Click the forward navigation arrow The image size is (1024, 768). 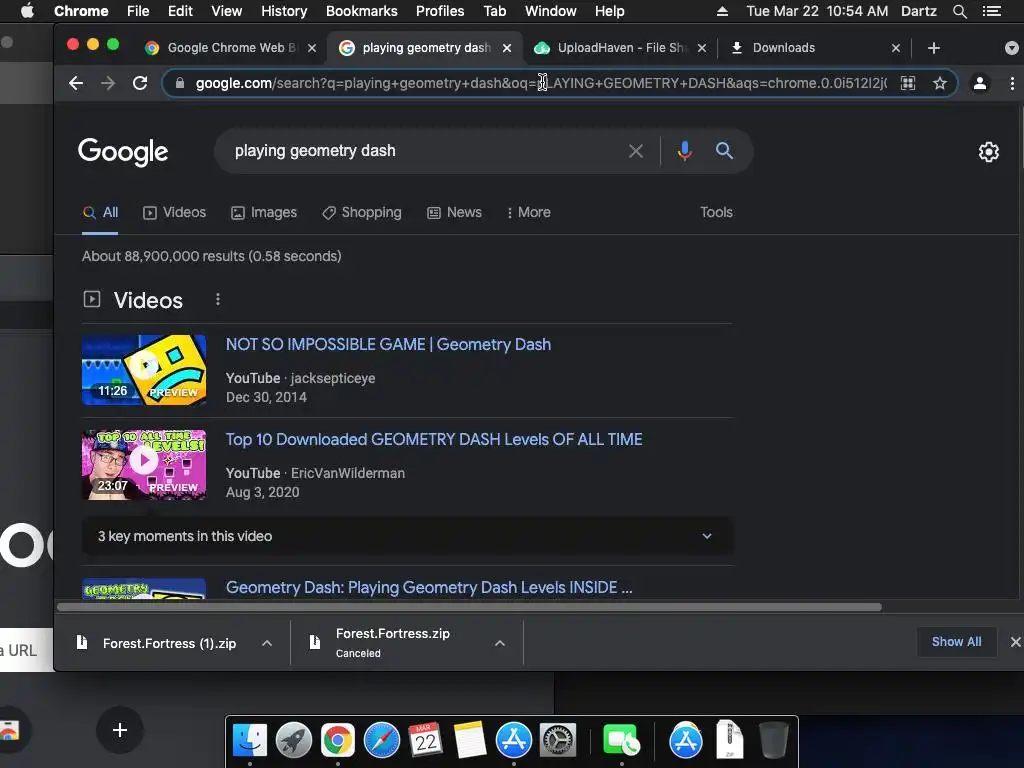108,83
